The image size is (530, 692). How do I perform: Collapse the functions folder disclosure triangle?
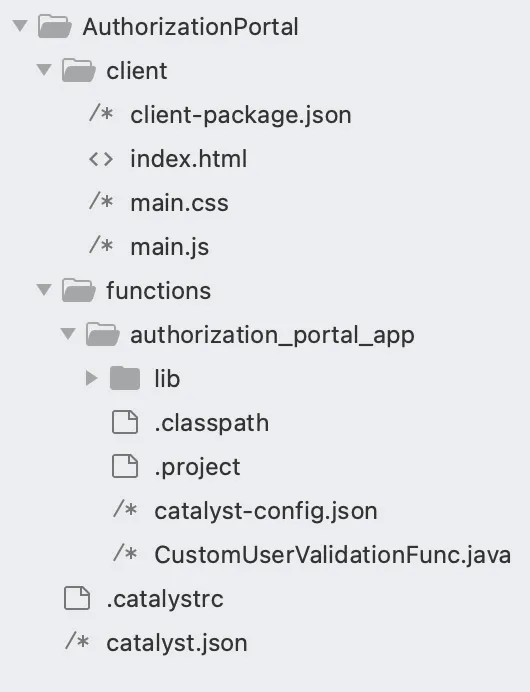[44, 290]
